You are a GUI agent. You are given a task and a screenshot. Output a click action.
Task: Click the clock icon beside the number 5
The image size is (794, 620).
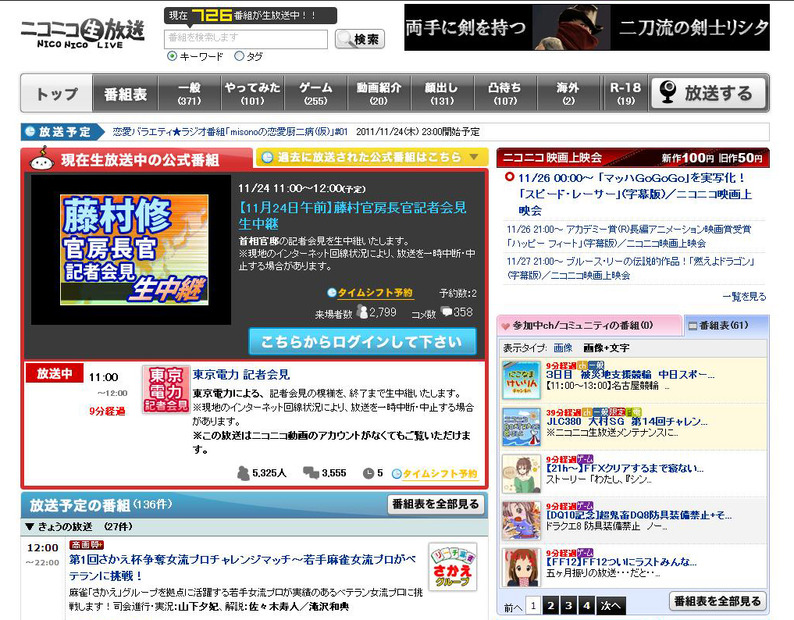[368, 473]
